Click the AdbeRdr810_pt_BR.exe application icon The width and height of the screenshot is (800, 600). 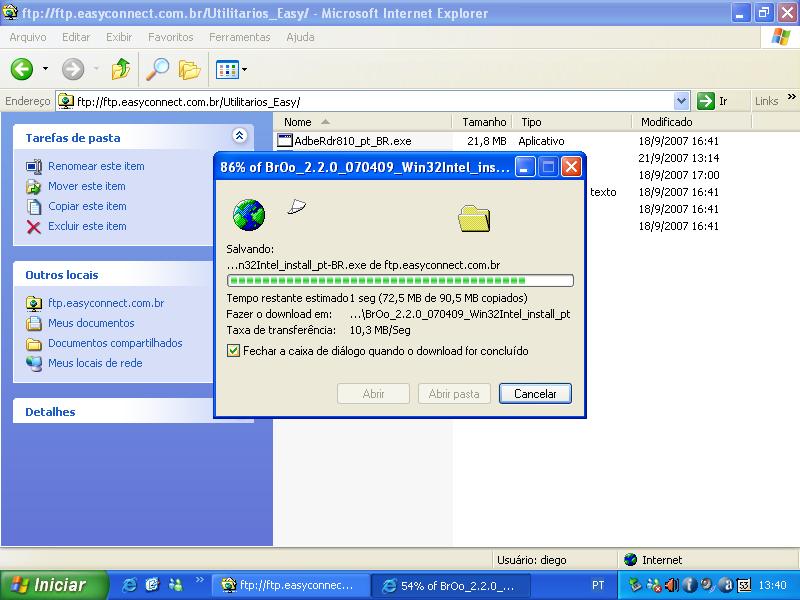click(285, 141)
